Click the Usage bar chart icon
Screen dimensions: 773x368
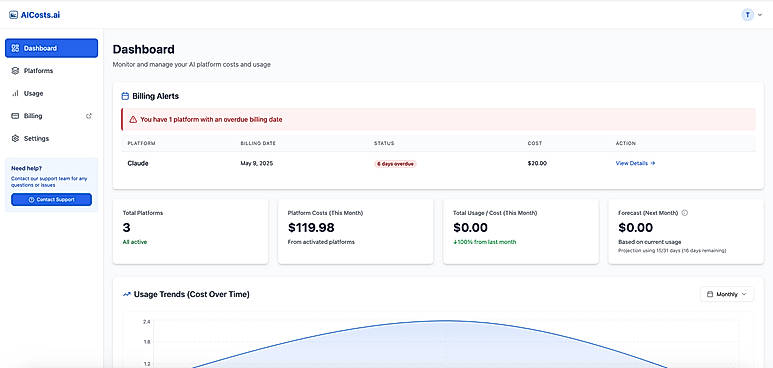[15, 93]
